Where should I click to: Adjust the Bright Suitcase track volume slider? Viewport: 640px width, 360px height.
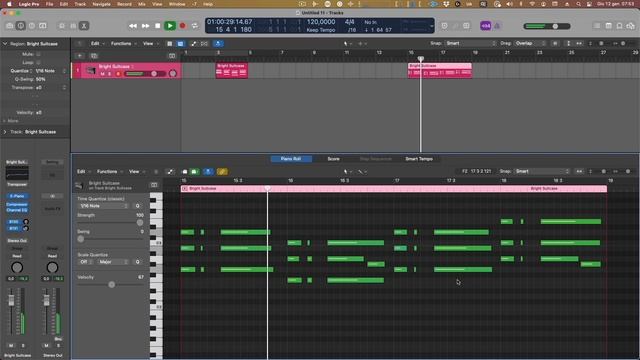tap(145, 74)
